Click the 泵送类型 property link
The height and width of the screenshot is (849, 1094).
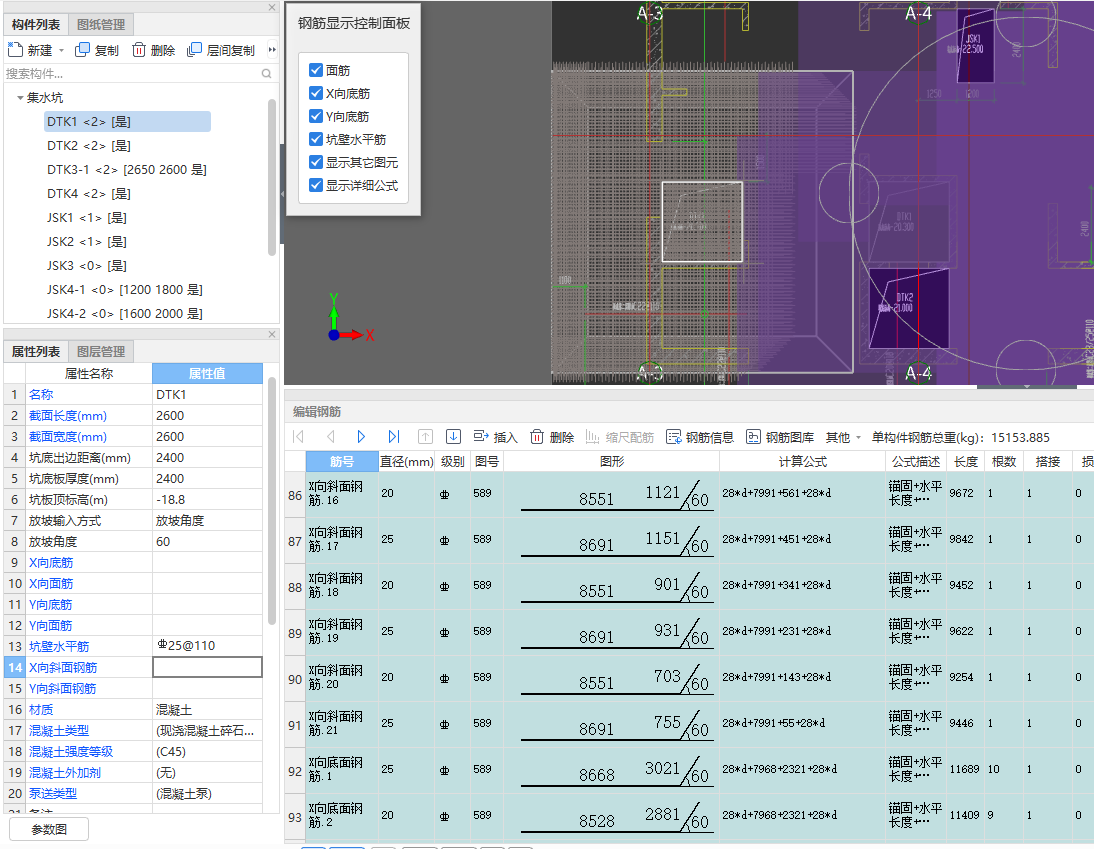pyautogui.click(x=52, y=793)
